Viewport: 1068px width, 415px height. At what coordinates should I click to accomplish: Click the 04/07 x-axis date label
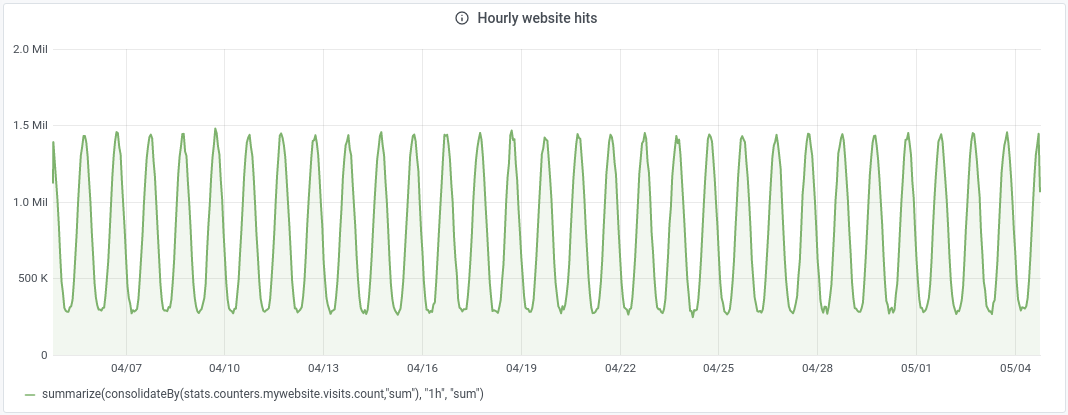(126, 369)
